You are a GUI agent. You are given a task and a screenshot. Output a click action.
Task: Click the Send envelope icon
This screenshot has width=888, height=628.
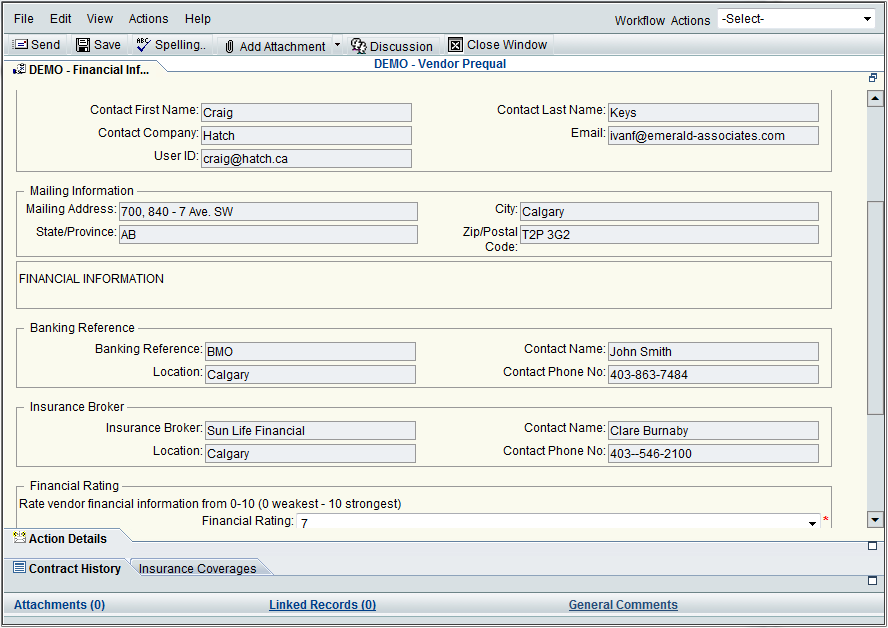tap(20, 45)
